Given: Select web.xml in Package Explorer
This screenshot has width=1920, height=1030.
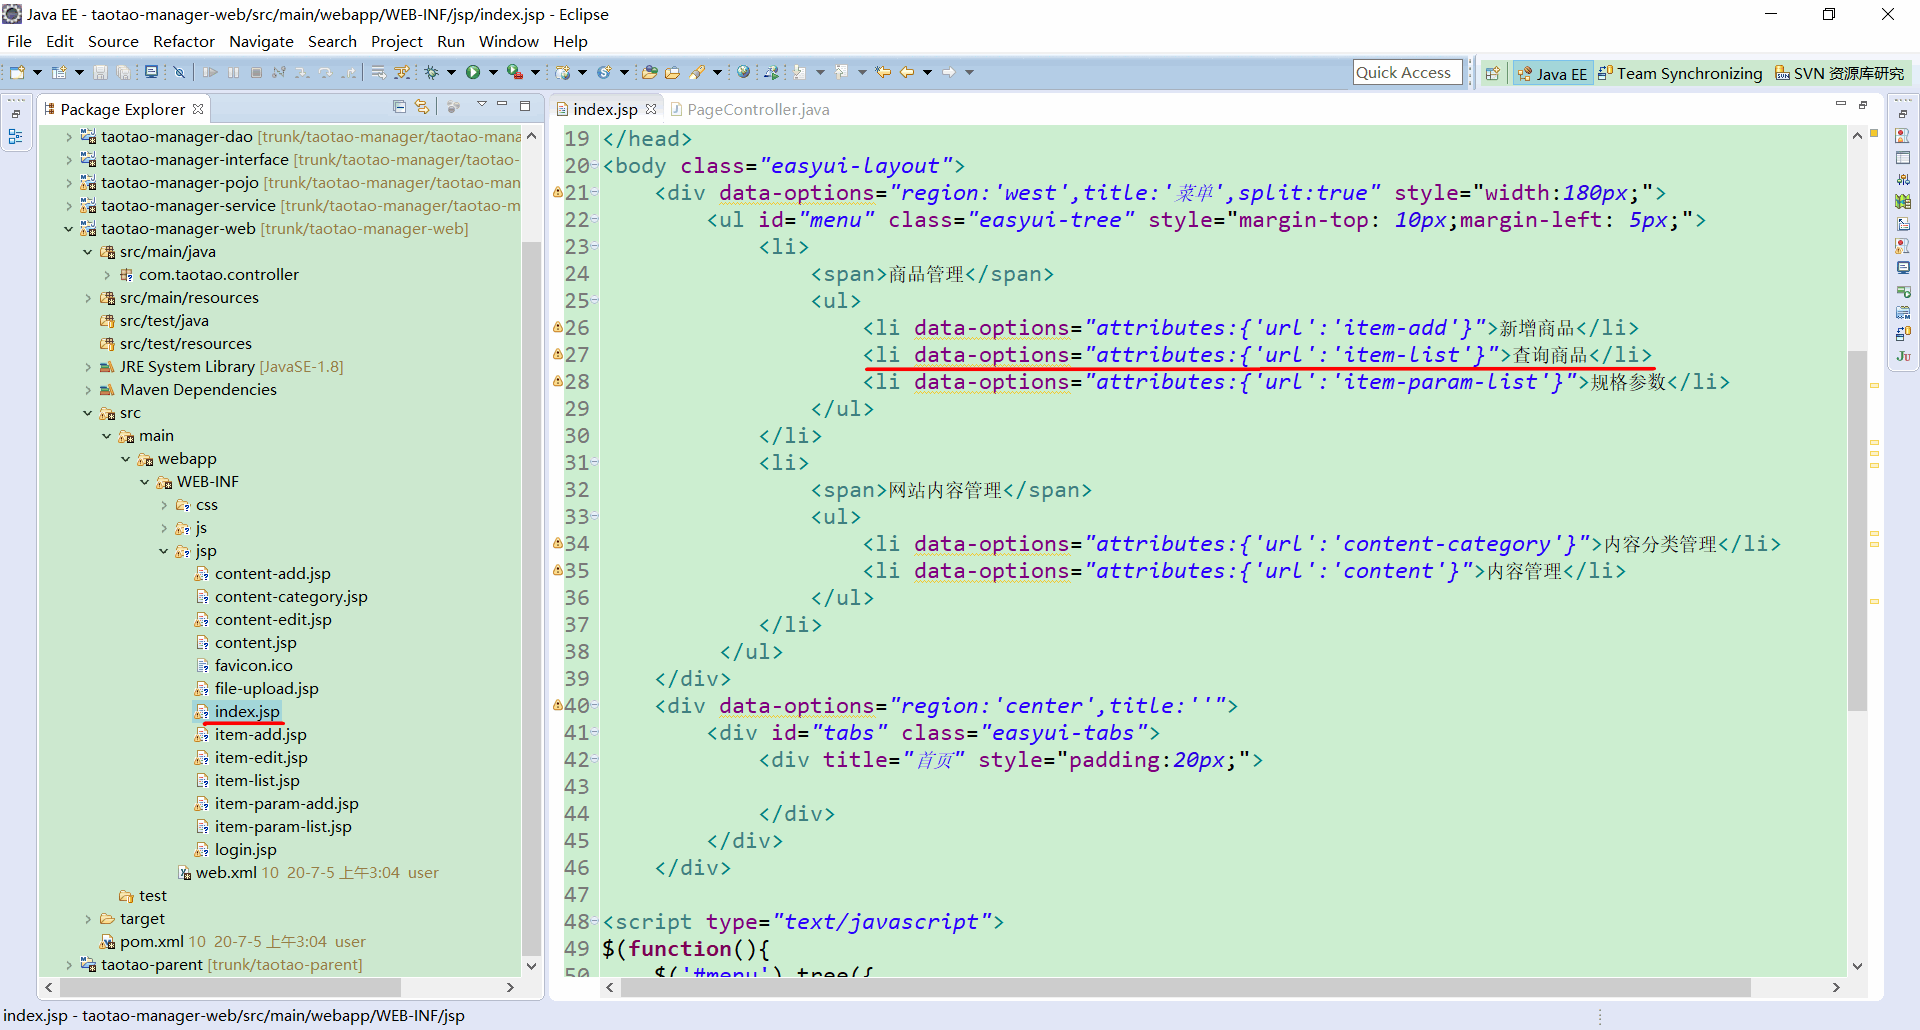Looking at the screenshot, I should 226,873.
